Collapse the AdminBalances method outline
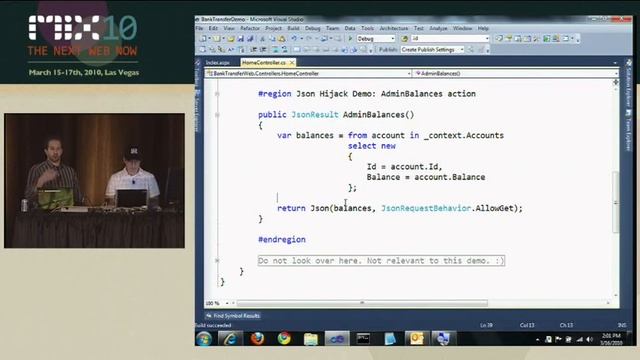The width and height of the screenshot is (640, 360). pyautogui.click(x=217, y=115)
